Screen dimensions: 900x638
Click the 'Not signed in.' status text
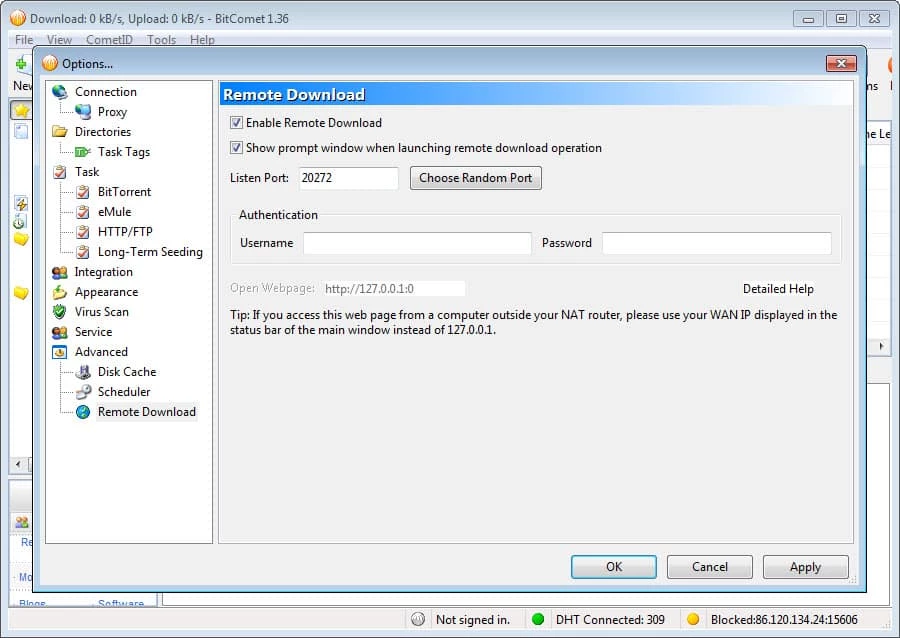click(473, 620)
